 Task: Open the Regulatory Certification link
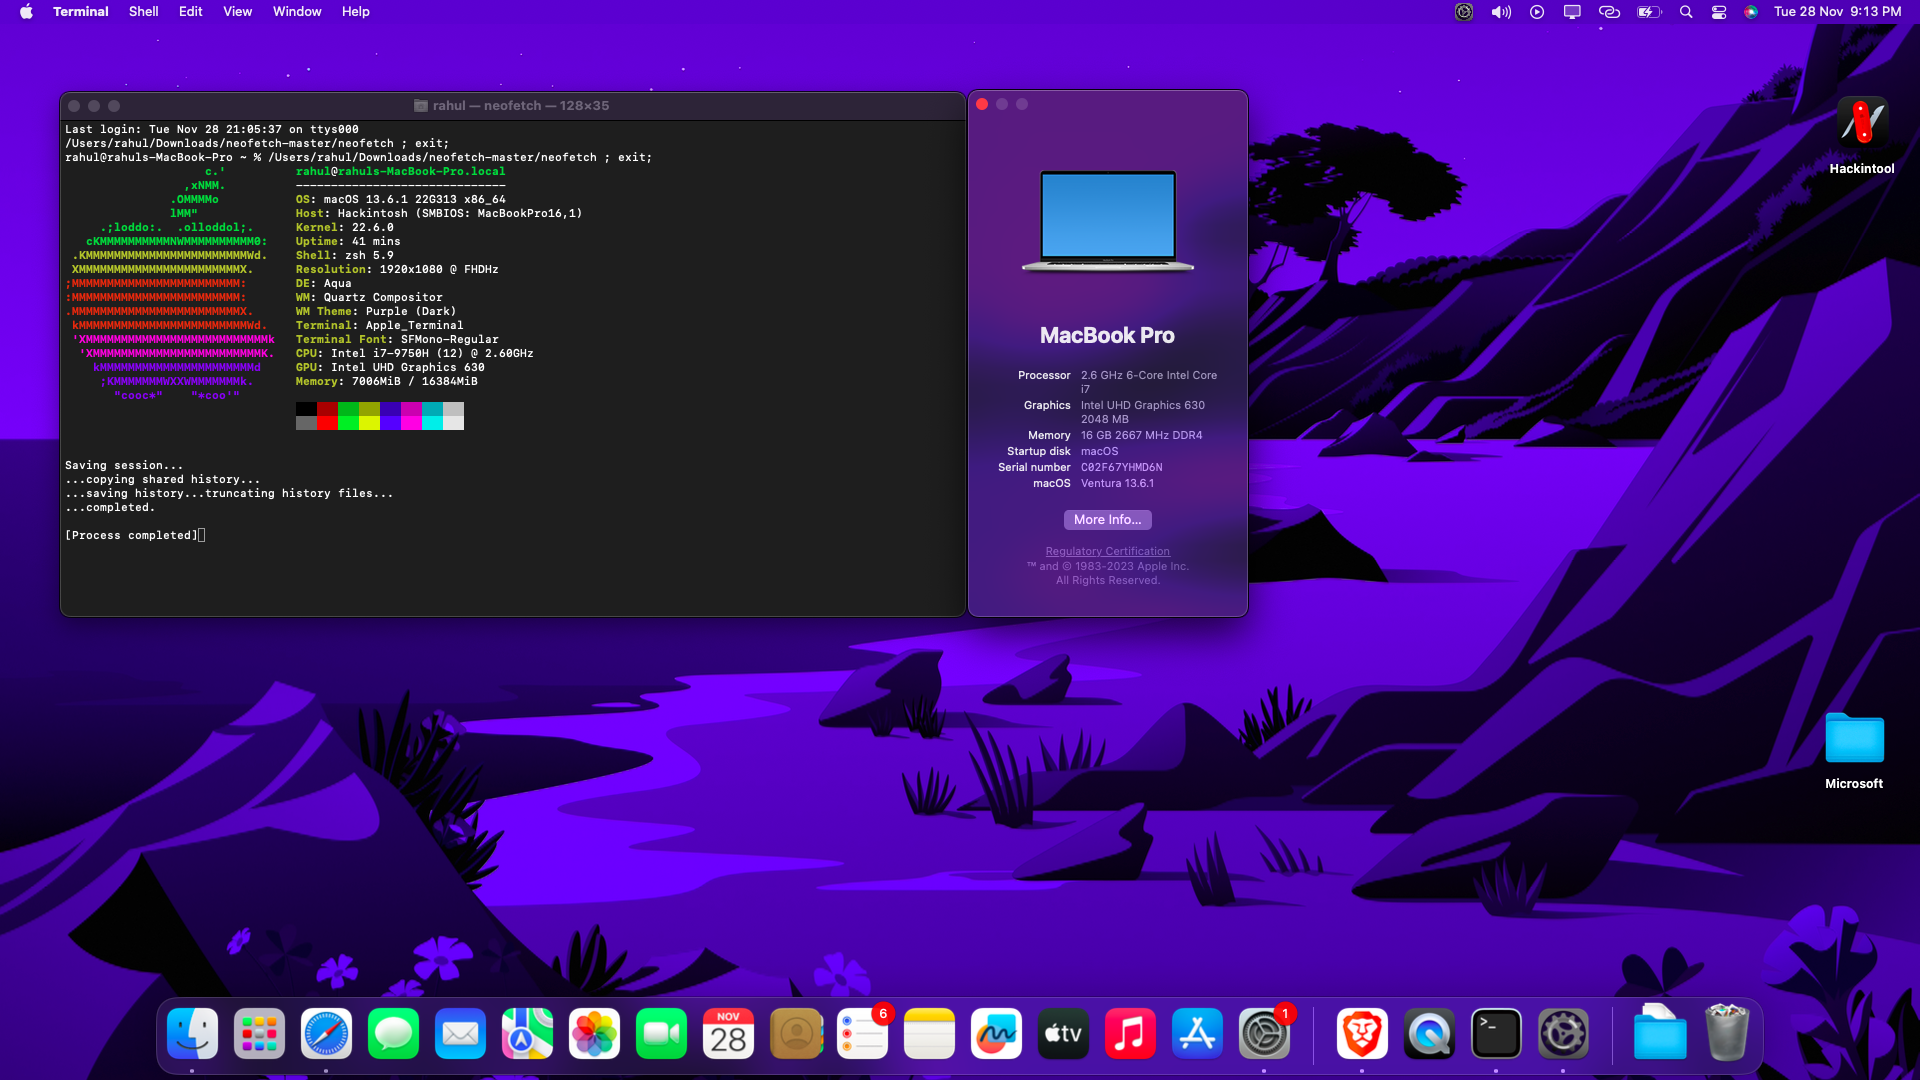[x=1107, y=551]
